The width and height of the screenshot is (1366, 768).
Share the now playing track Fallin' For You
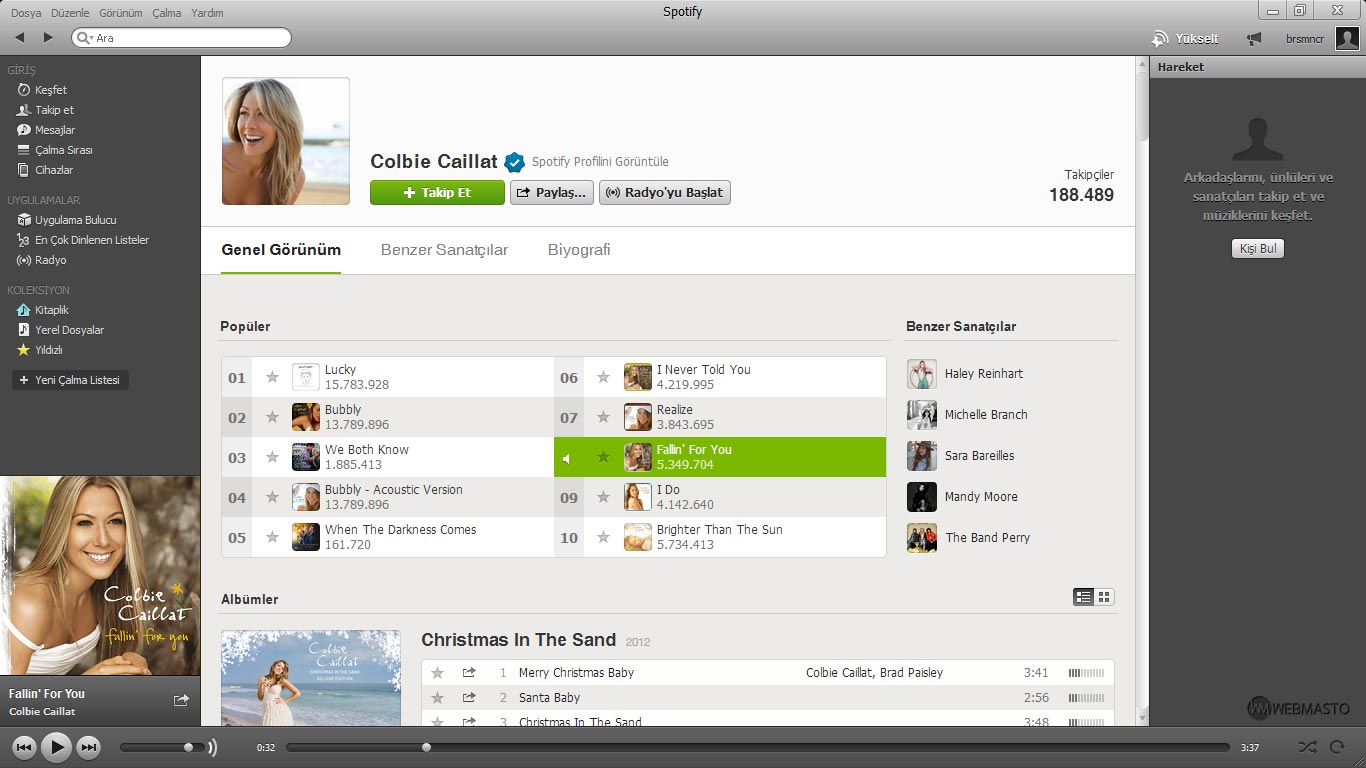click(x=181, y=700)
